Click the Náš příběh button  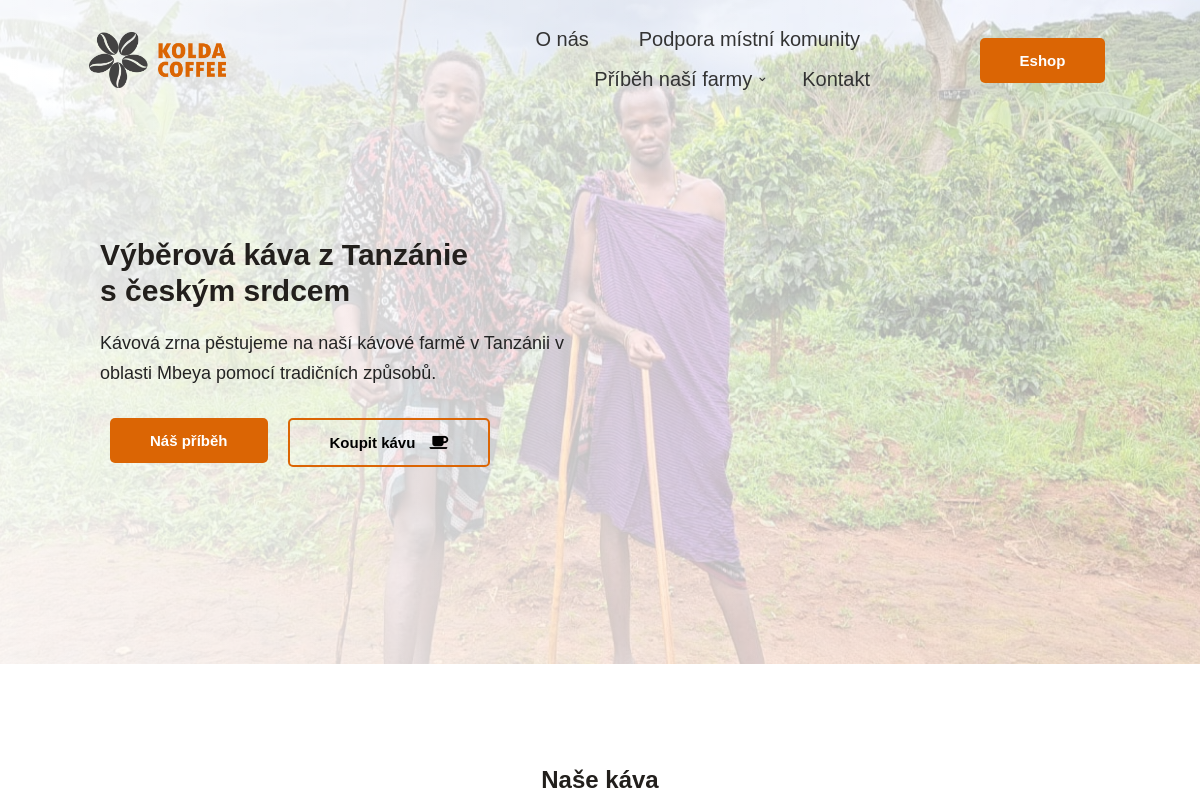point(189,440)
